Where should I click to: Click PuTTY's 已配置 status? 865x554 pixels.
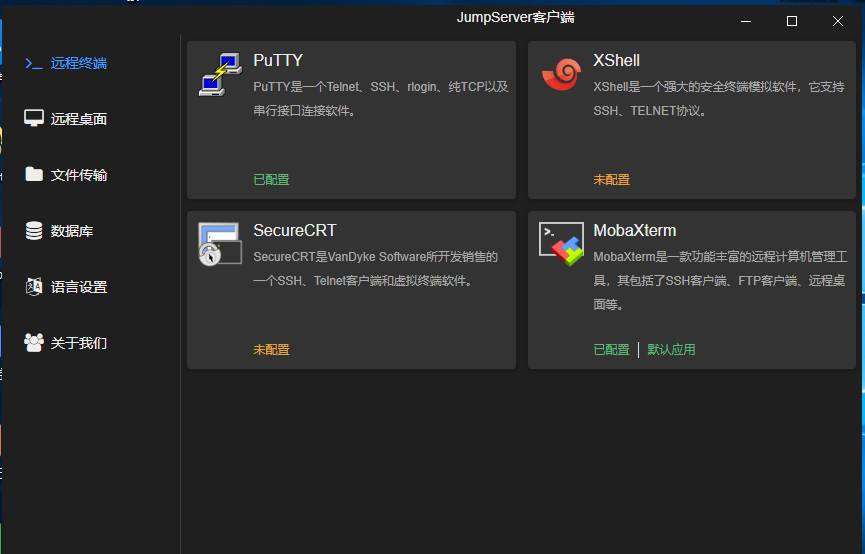tap(271, 179)
